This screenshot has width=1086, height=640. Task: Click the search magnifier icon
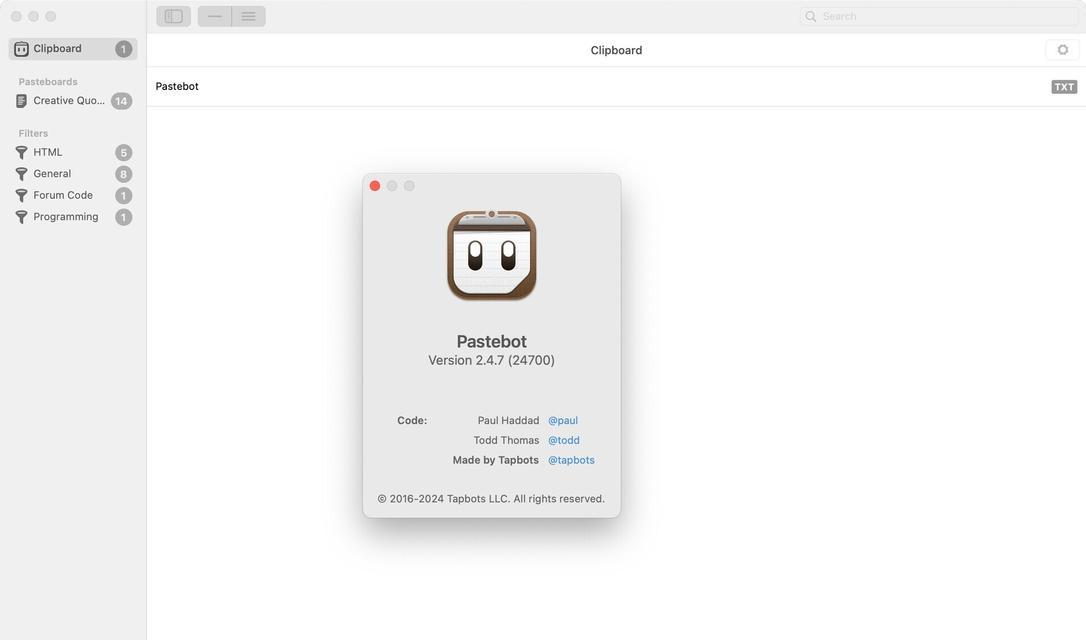point(810,16)
